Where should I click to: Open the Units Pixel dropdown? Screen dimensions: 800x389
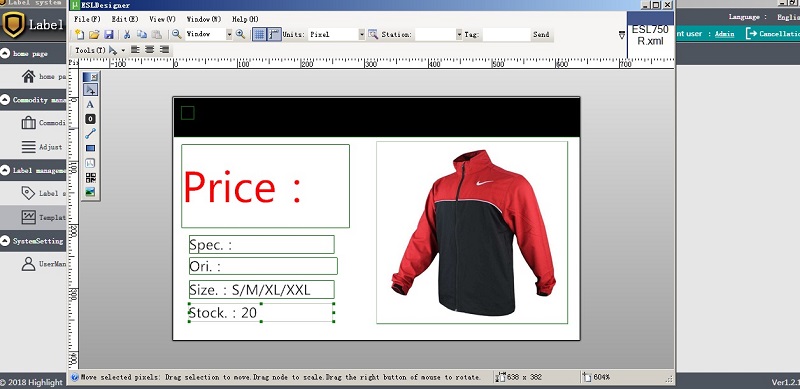coord(362,34)
